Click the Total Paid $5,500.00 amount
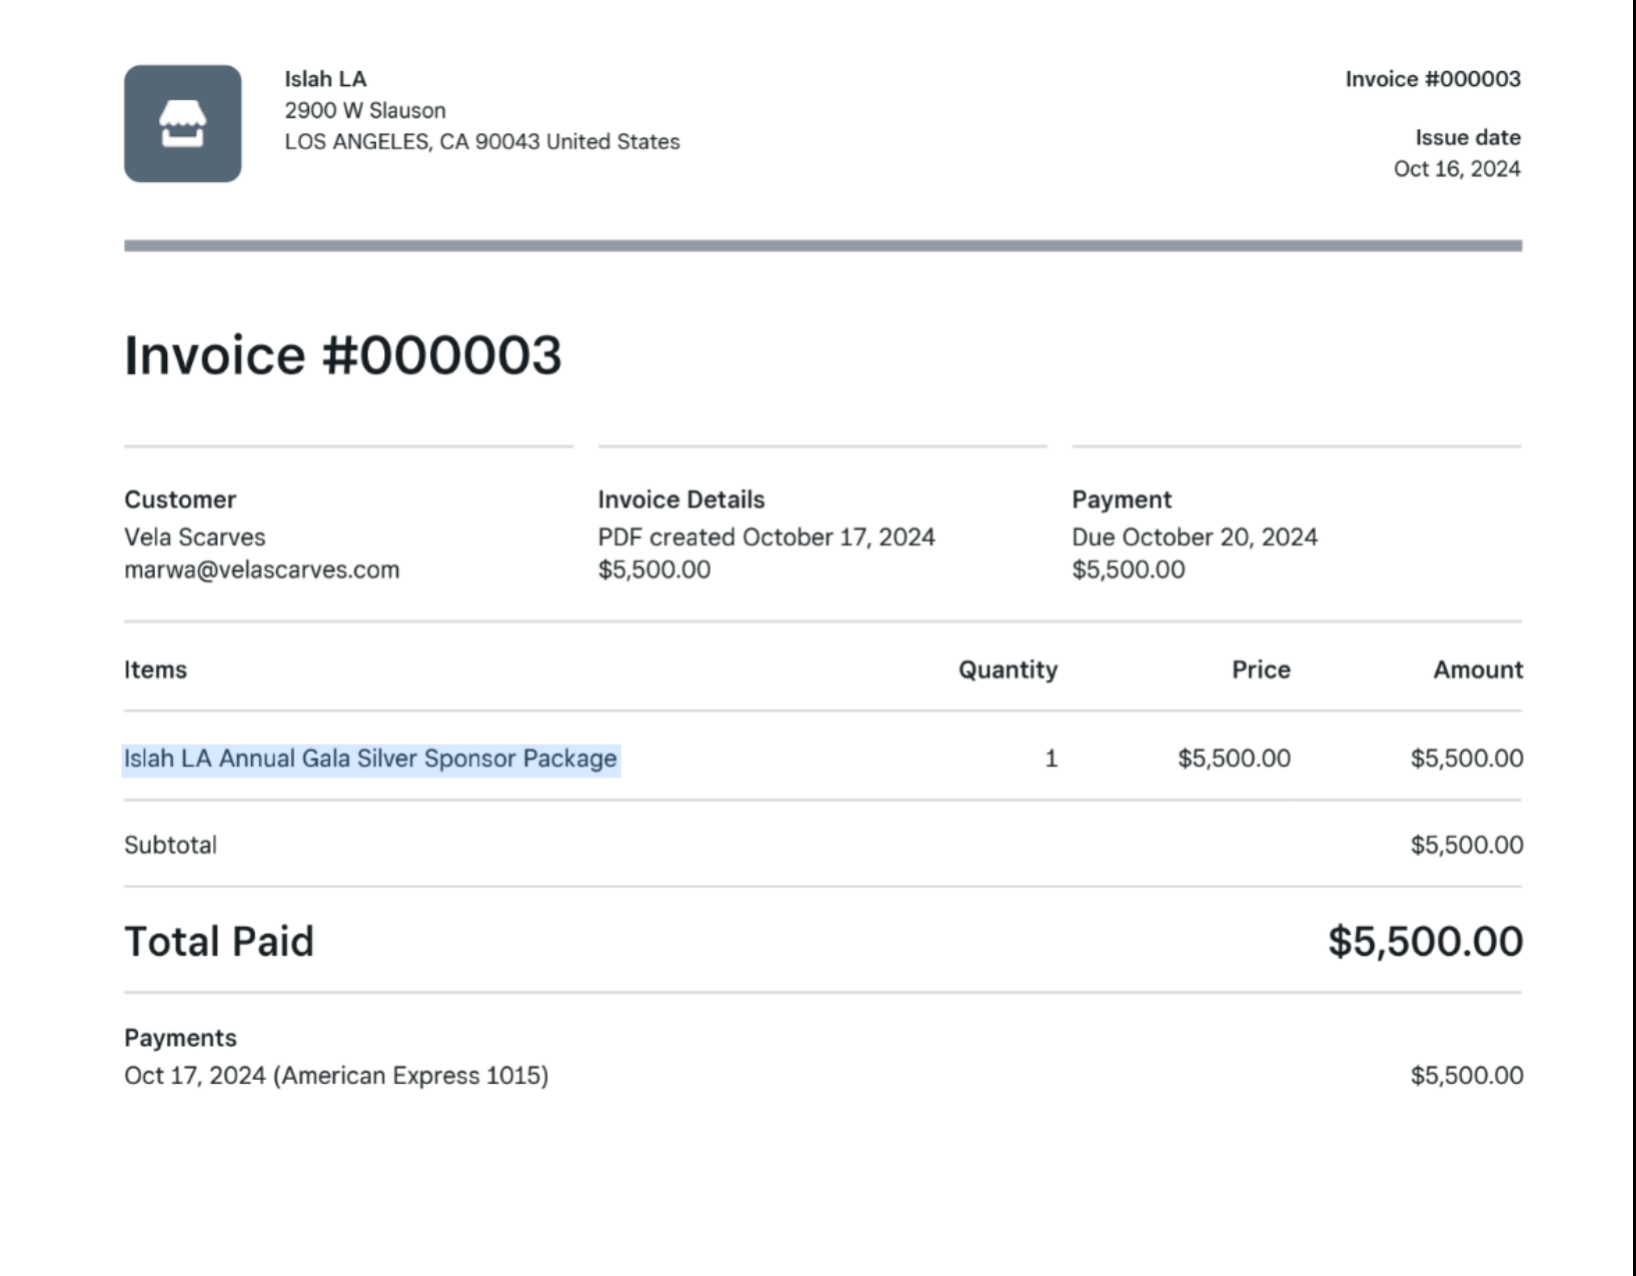This screenshot has width=1636, height=1276. pyautogui.click(x=1425, y=942)
